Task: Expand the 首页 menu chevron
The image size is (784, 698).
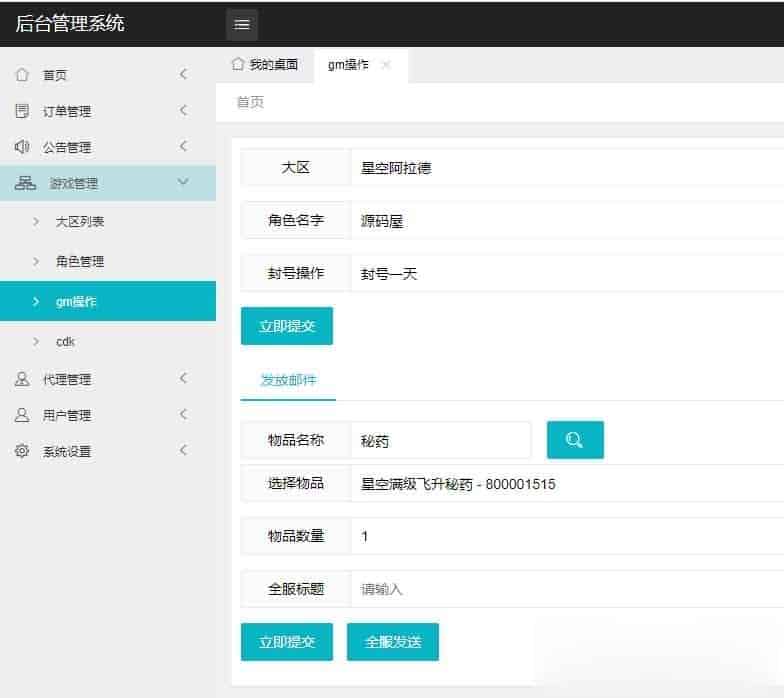Action: click(x=184, y=74)
